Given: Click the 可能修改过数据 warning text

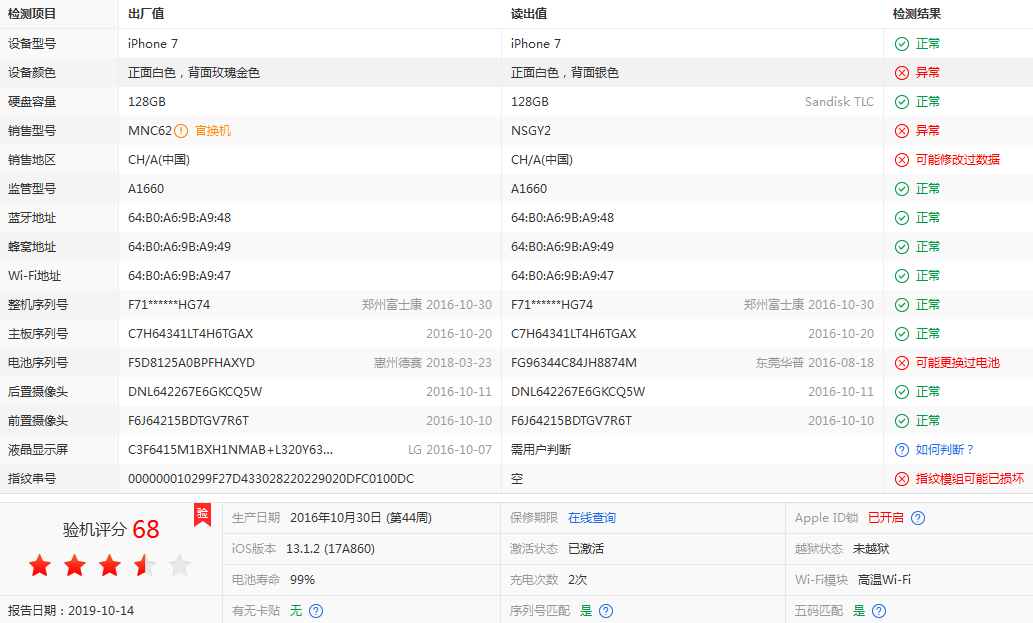Looking at the screenshot, I should click(x=957, y=160).
